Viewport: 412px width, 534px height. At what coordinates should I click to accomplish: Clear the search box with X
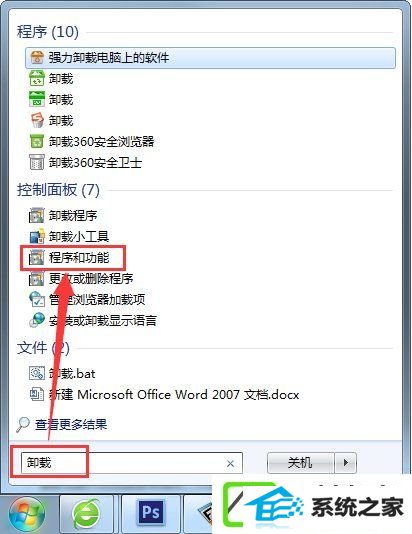coord(231,463)
